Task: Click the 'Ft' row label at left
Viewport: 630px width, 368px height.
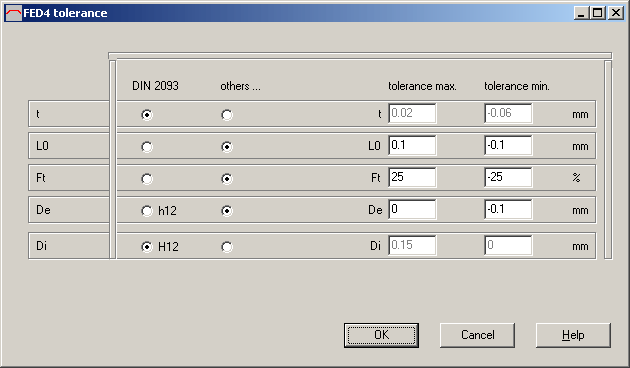Action: pos(41,178)
